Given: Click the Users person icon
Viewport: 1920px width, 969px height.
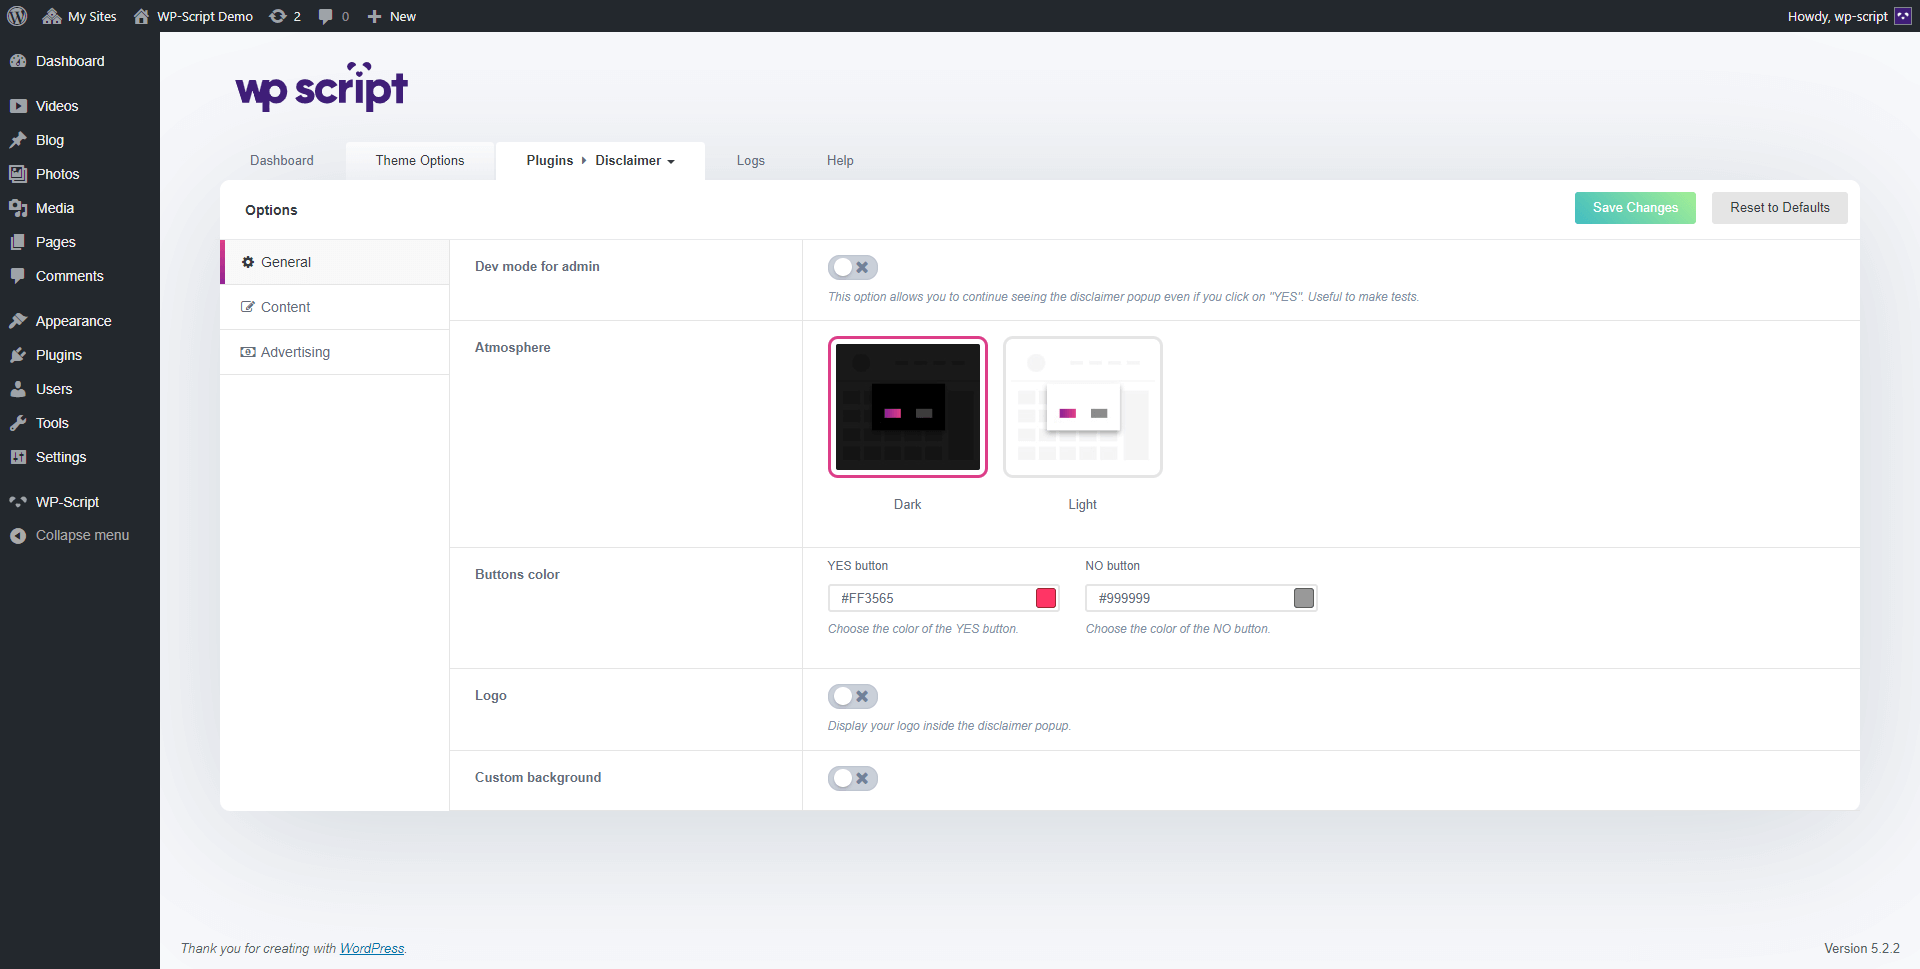Looking at the screenshot, I should (18, 389).
